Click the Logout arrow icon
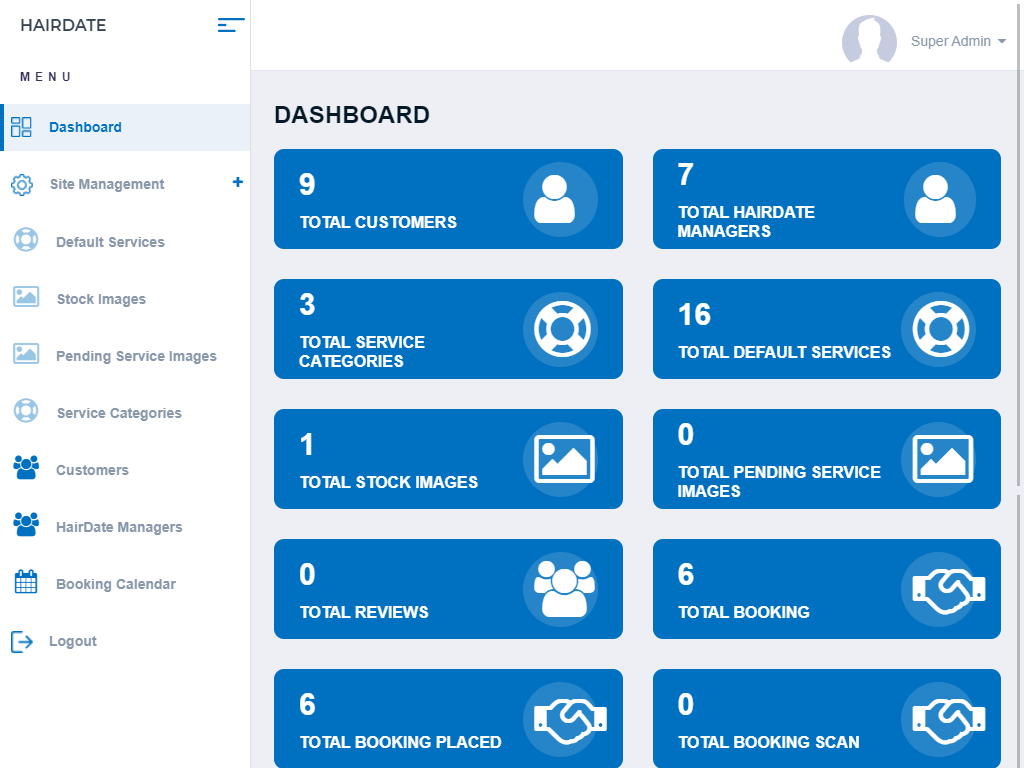 coord(22,641)
